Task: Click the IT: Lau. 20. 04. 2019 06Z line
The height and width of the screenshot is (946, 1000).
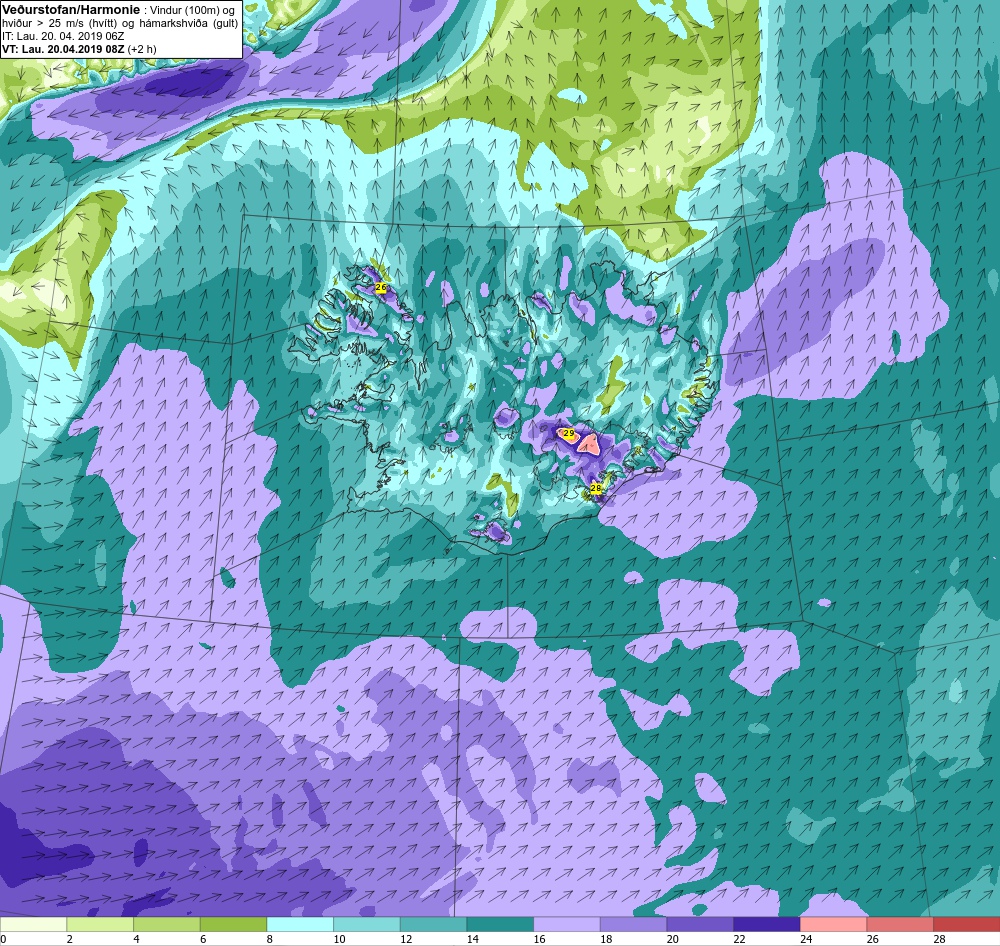Action: click(63, 36)
